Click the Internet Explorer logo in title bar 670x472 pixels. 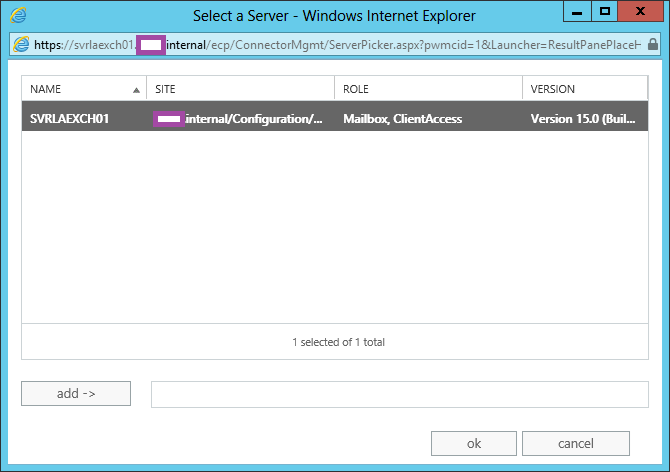tap(18, 16)
